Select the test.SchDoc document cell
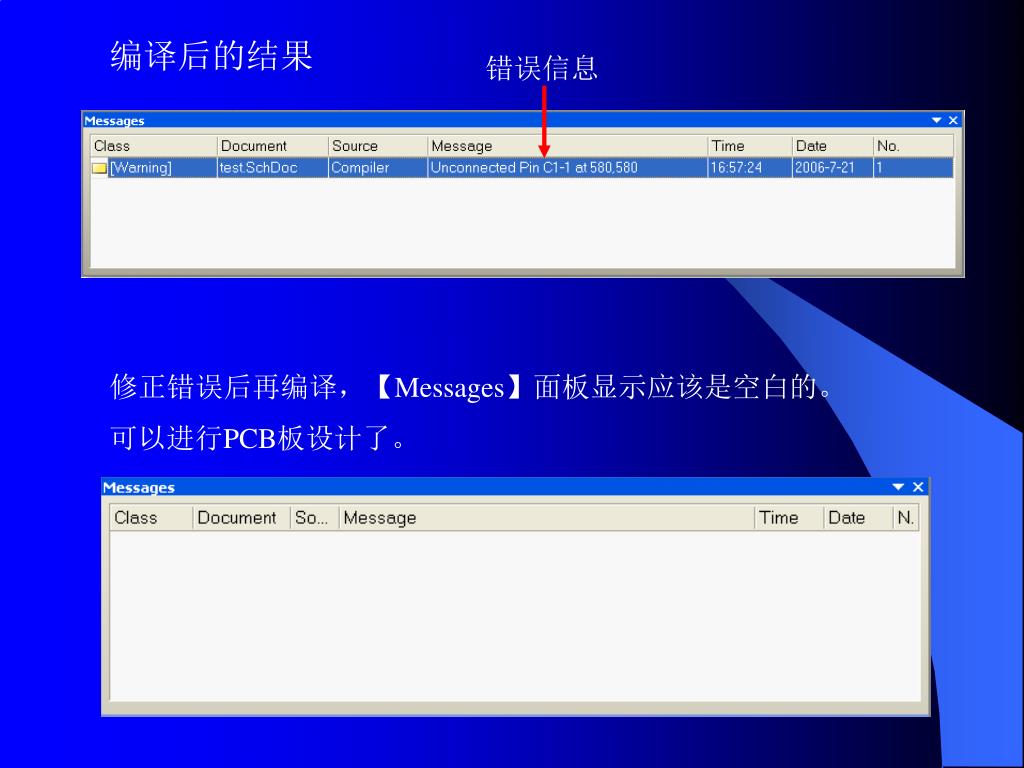 (x=272, y=168)
